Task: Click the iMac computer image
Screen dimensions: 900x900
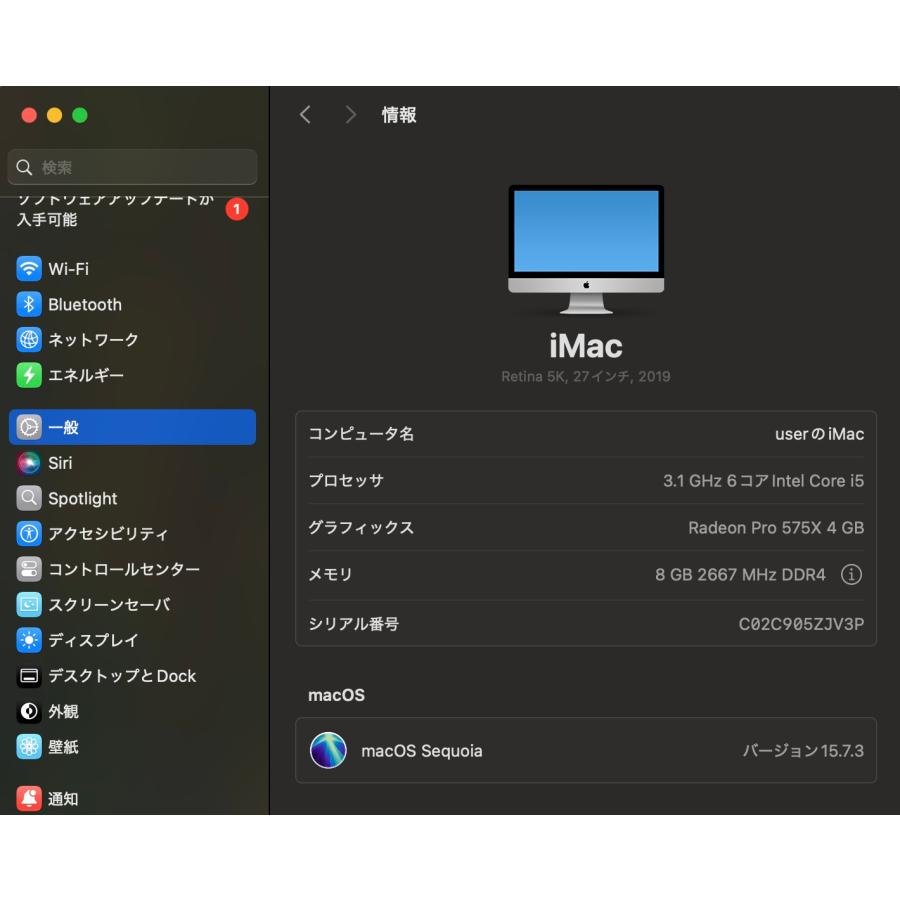Action: [586, 249]
